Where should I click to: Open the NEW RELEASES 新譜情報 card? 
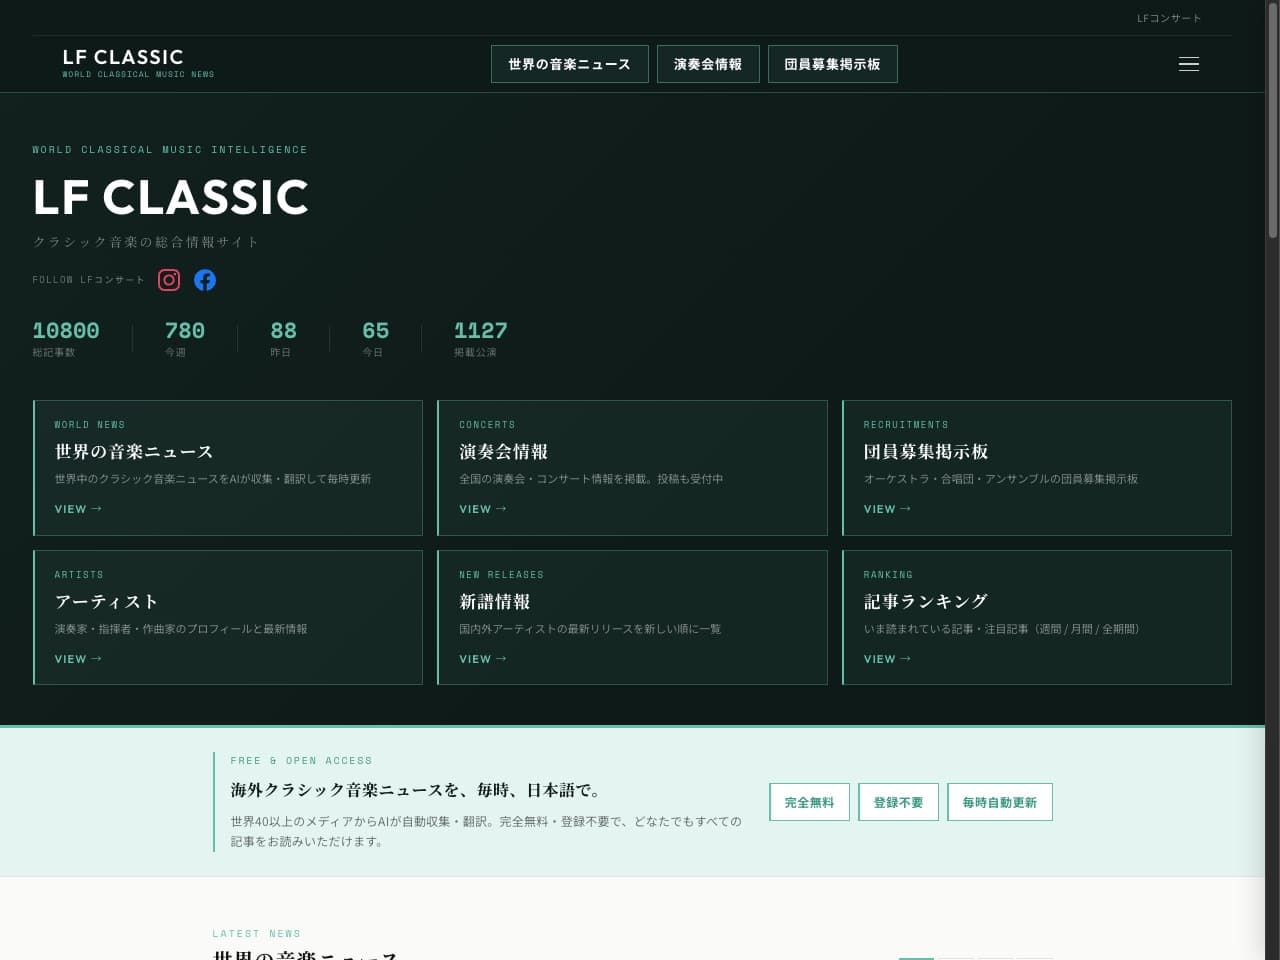coord(632,618)
